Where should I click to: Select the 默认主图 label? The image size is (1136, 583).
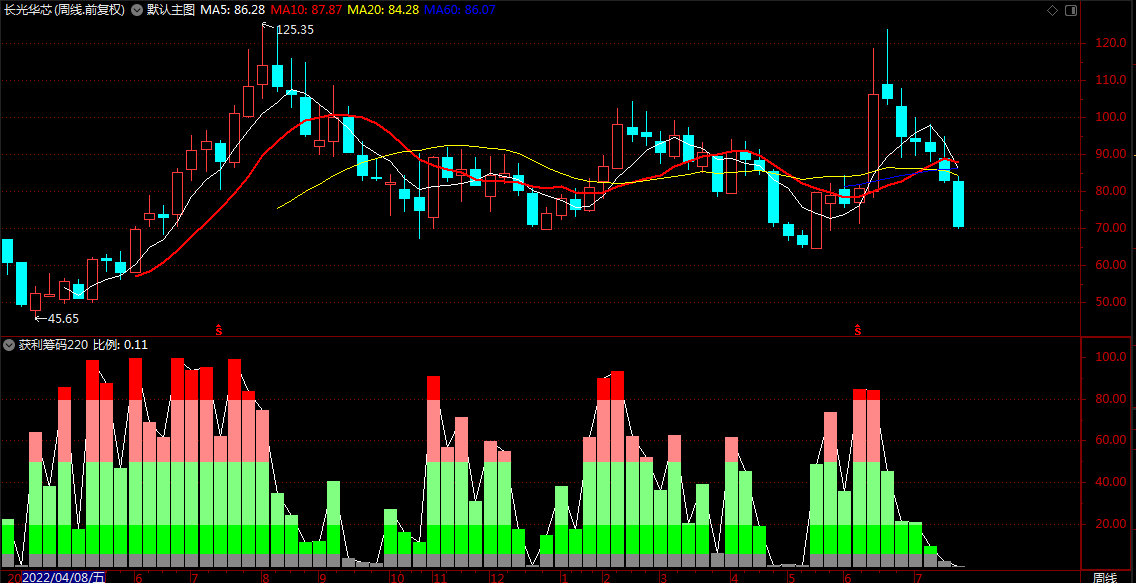point(170,10)
